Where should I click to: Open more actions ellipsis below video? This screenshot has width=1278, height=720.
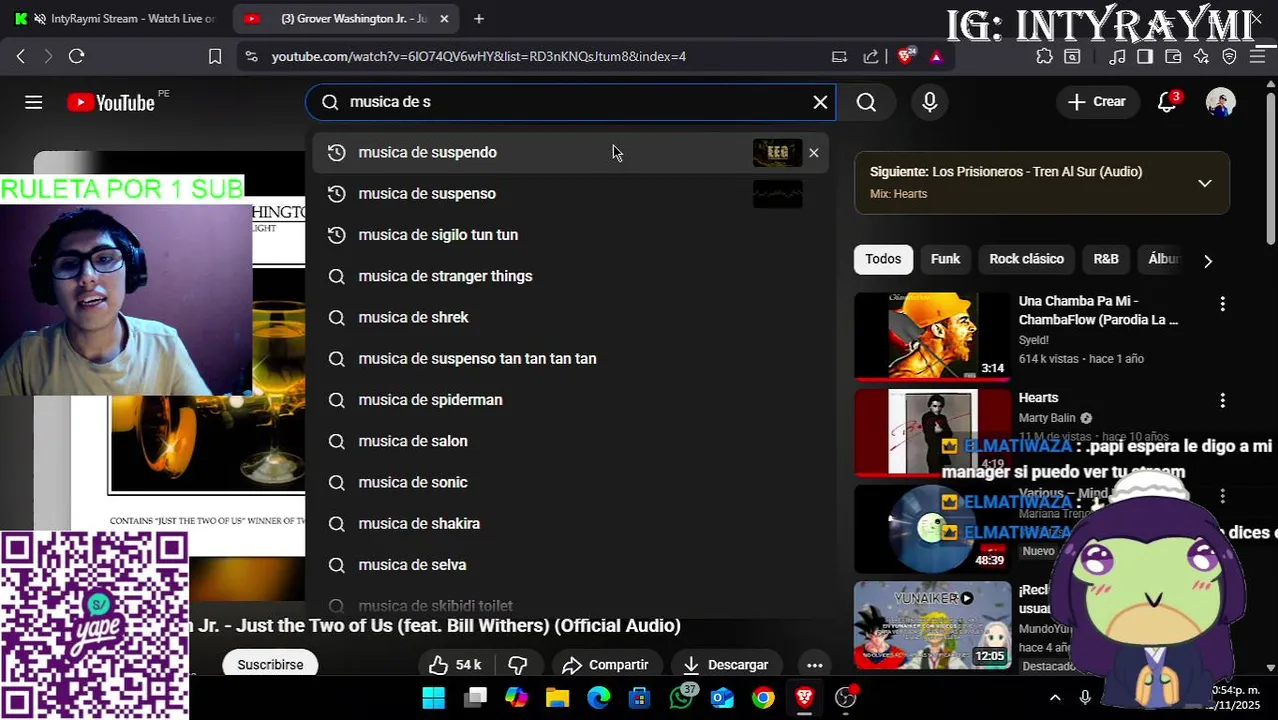coord(815,665)
